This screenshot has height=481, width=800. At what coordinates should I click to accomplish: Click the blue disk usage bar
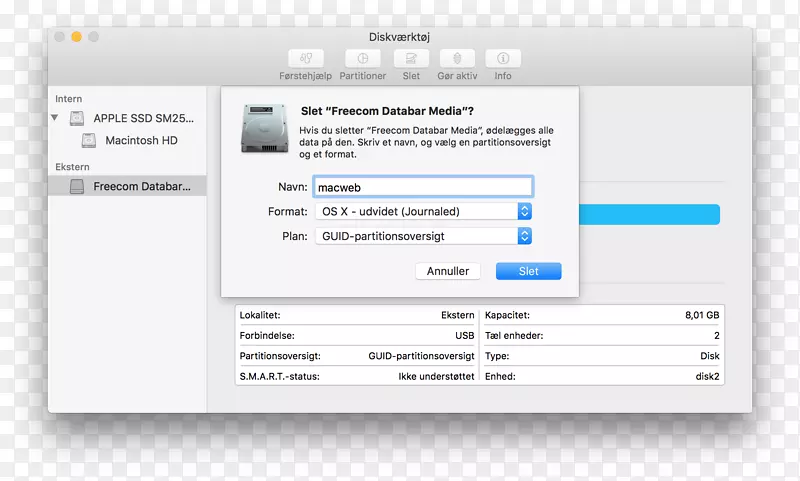650,214
